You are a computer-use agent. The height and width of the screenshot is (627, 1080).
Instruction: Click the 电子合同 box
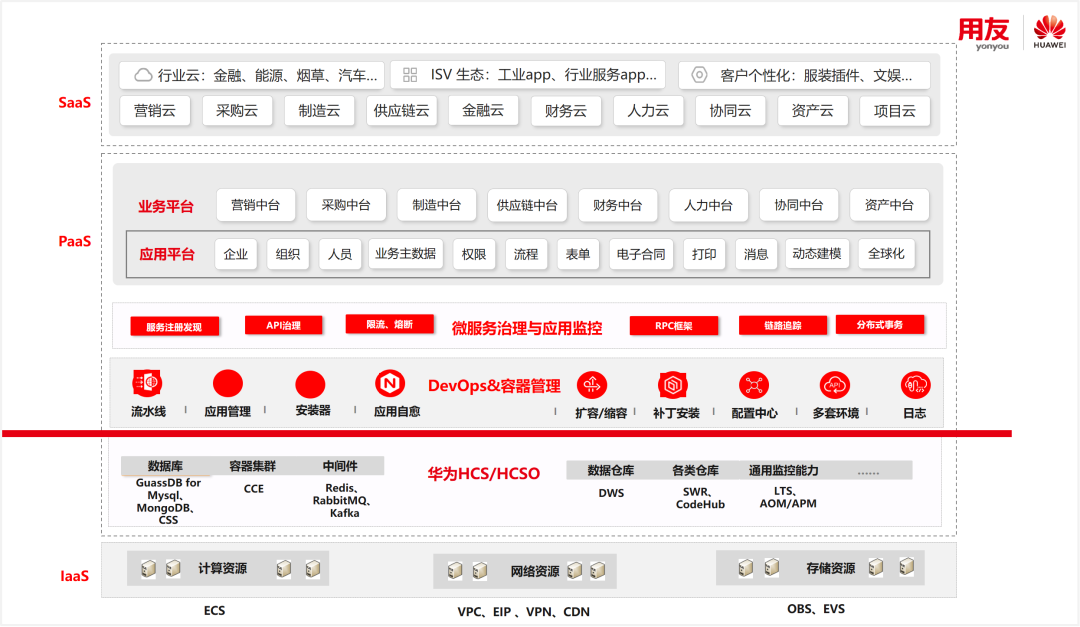click(x=641, y=254)
